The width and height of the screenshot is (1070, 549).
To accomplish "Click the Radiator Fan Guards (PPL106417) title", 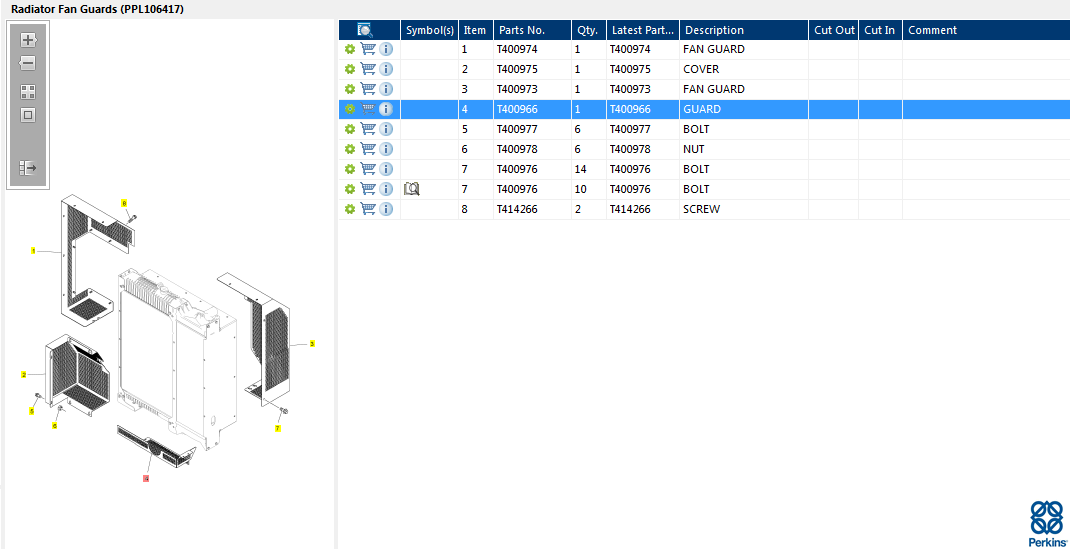I will pyautogui.click(x=98, y=9).
